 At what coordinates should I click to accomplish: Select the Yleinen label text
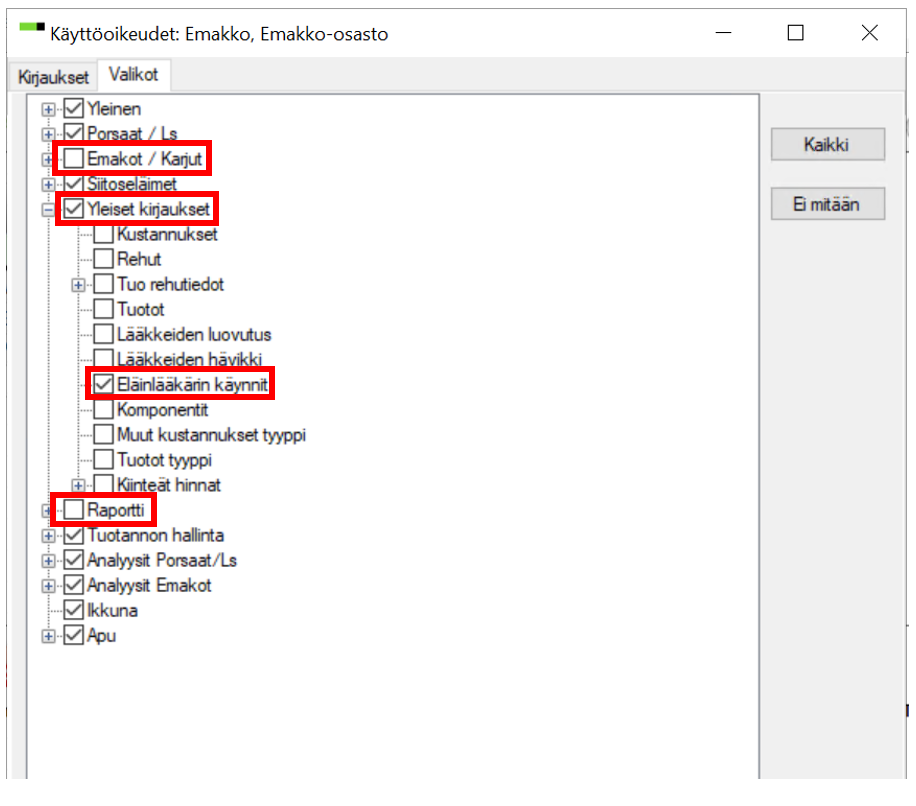[x=114, y=109]
